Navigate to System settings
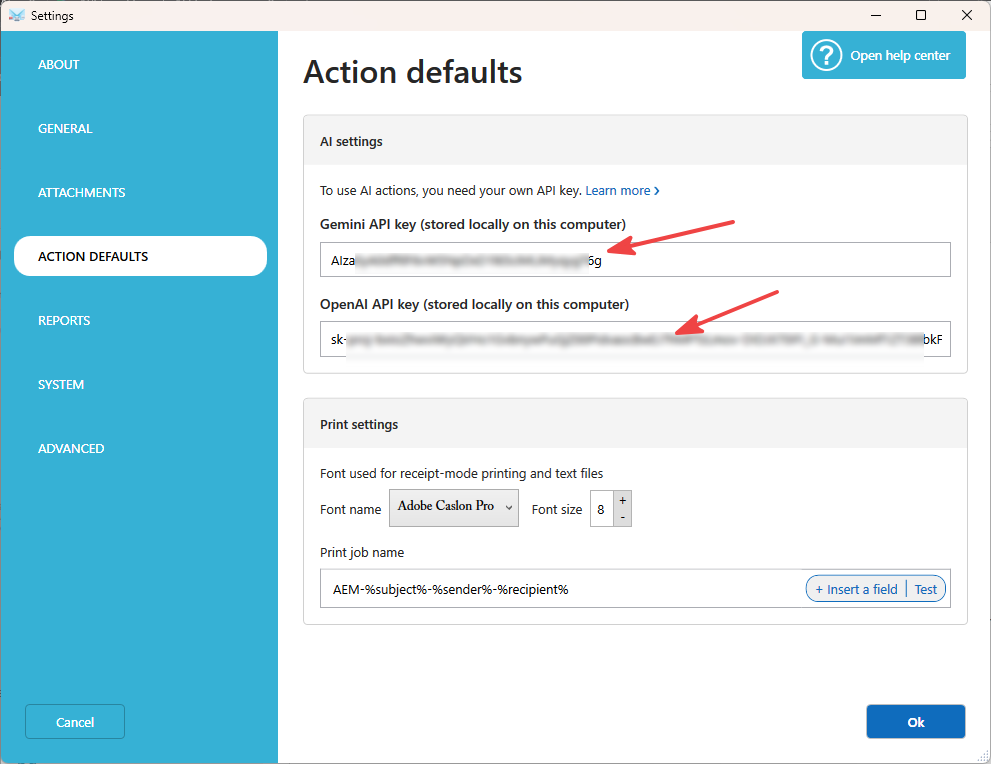 (61, 384)
